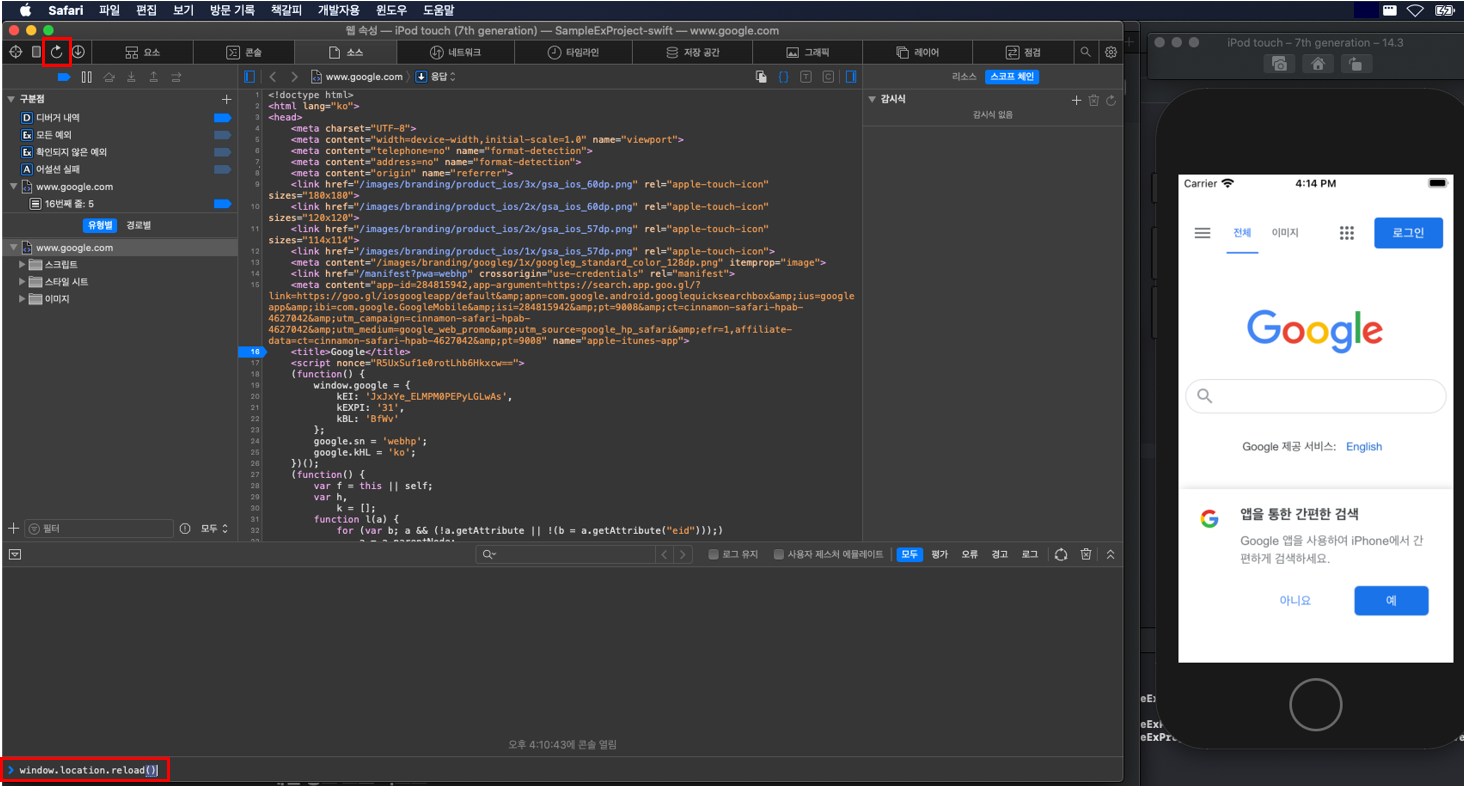Collapse the www.google.com resource tree
Image resolution: width=1464 pixels, height=786 pixels.
pyautogui.click(x=13, y=248)
